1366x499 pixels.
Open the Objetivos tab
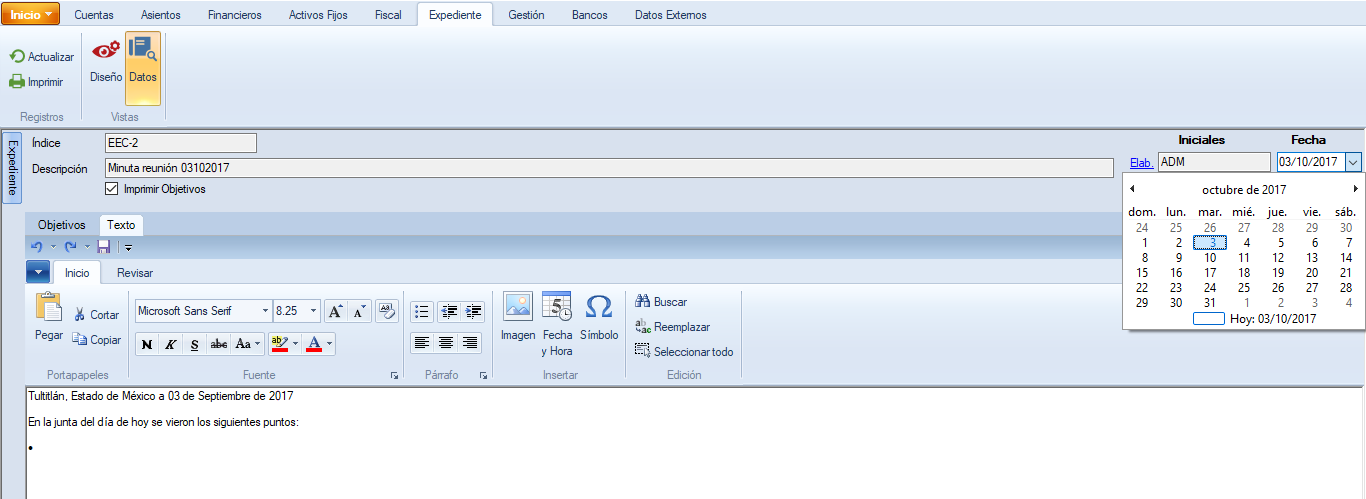tap(62, 225)
